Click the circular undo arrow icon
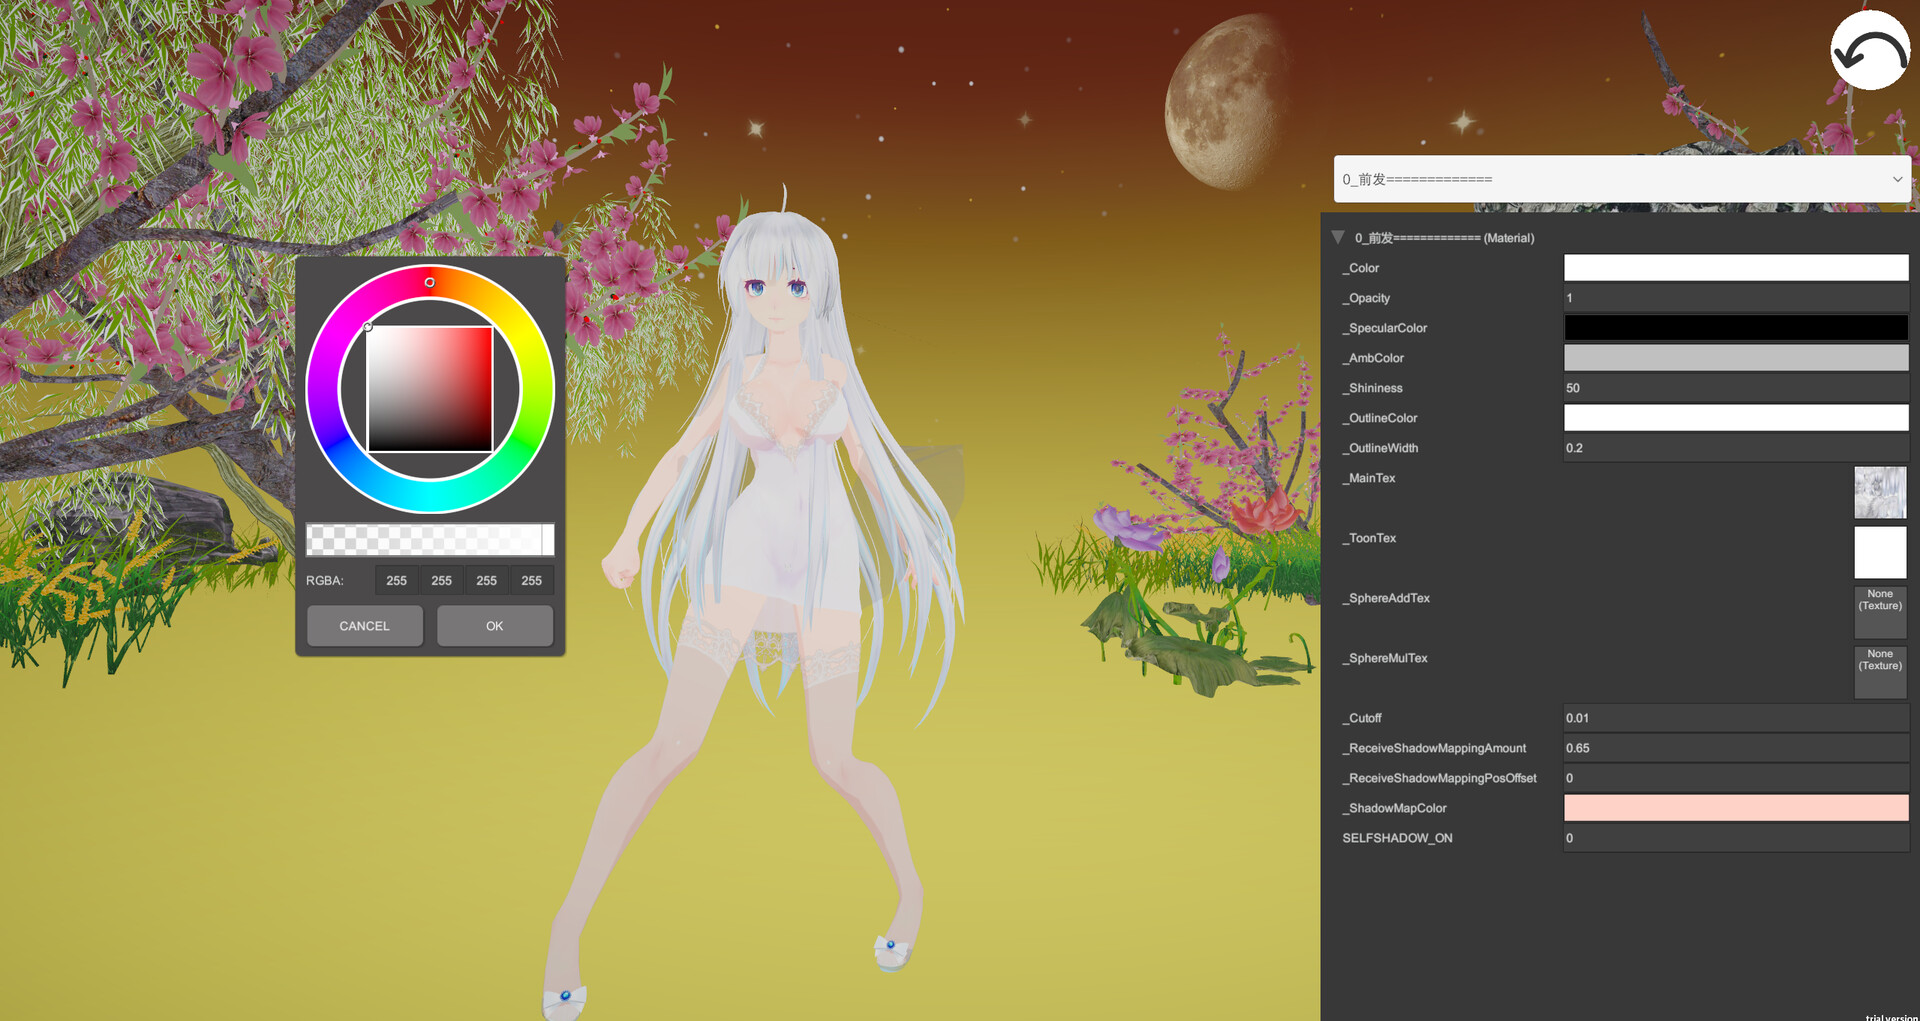Viewport: 1920px width, 1021px height. tap(1870, 51)
